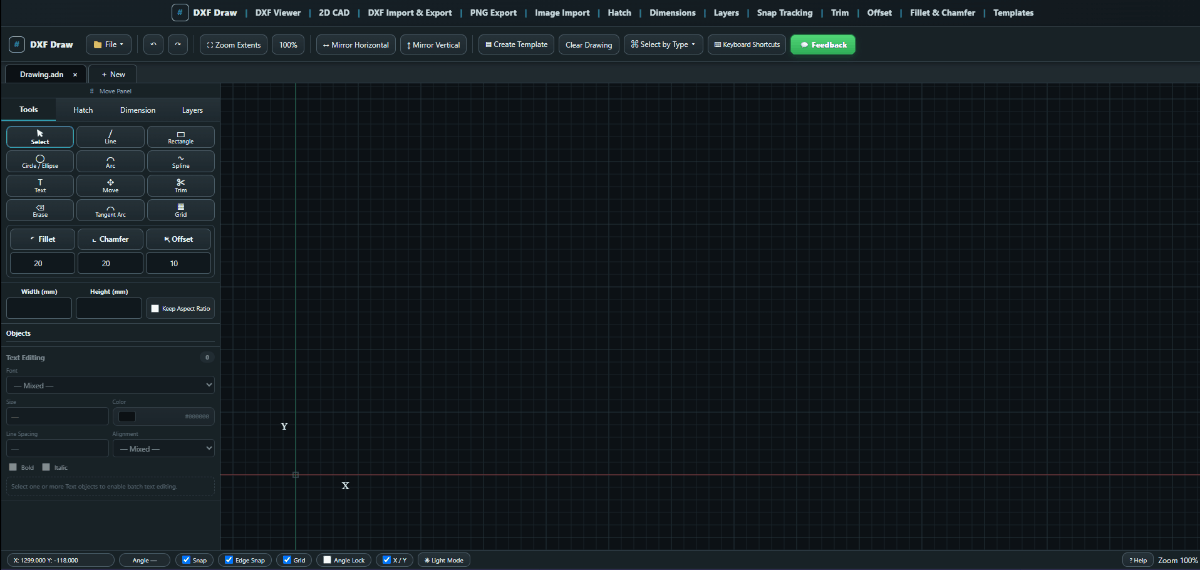Screen dimensions: 1200x570
Task: Close the Drawing.adn tab
Action: [75, 74]
